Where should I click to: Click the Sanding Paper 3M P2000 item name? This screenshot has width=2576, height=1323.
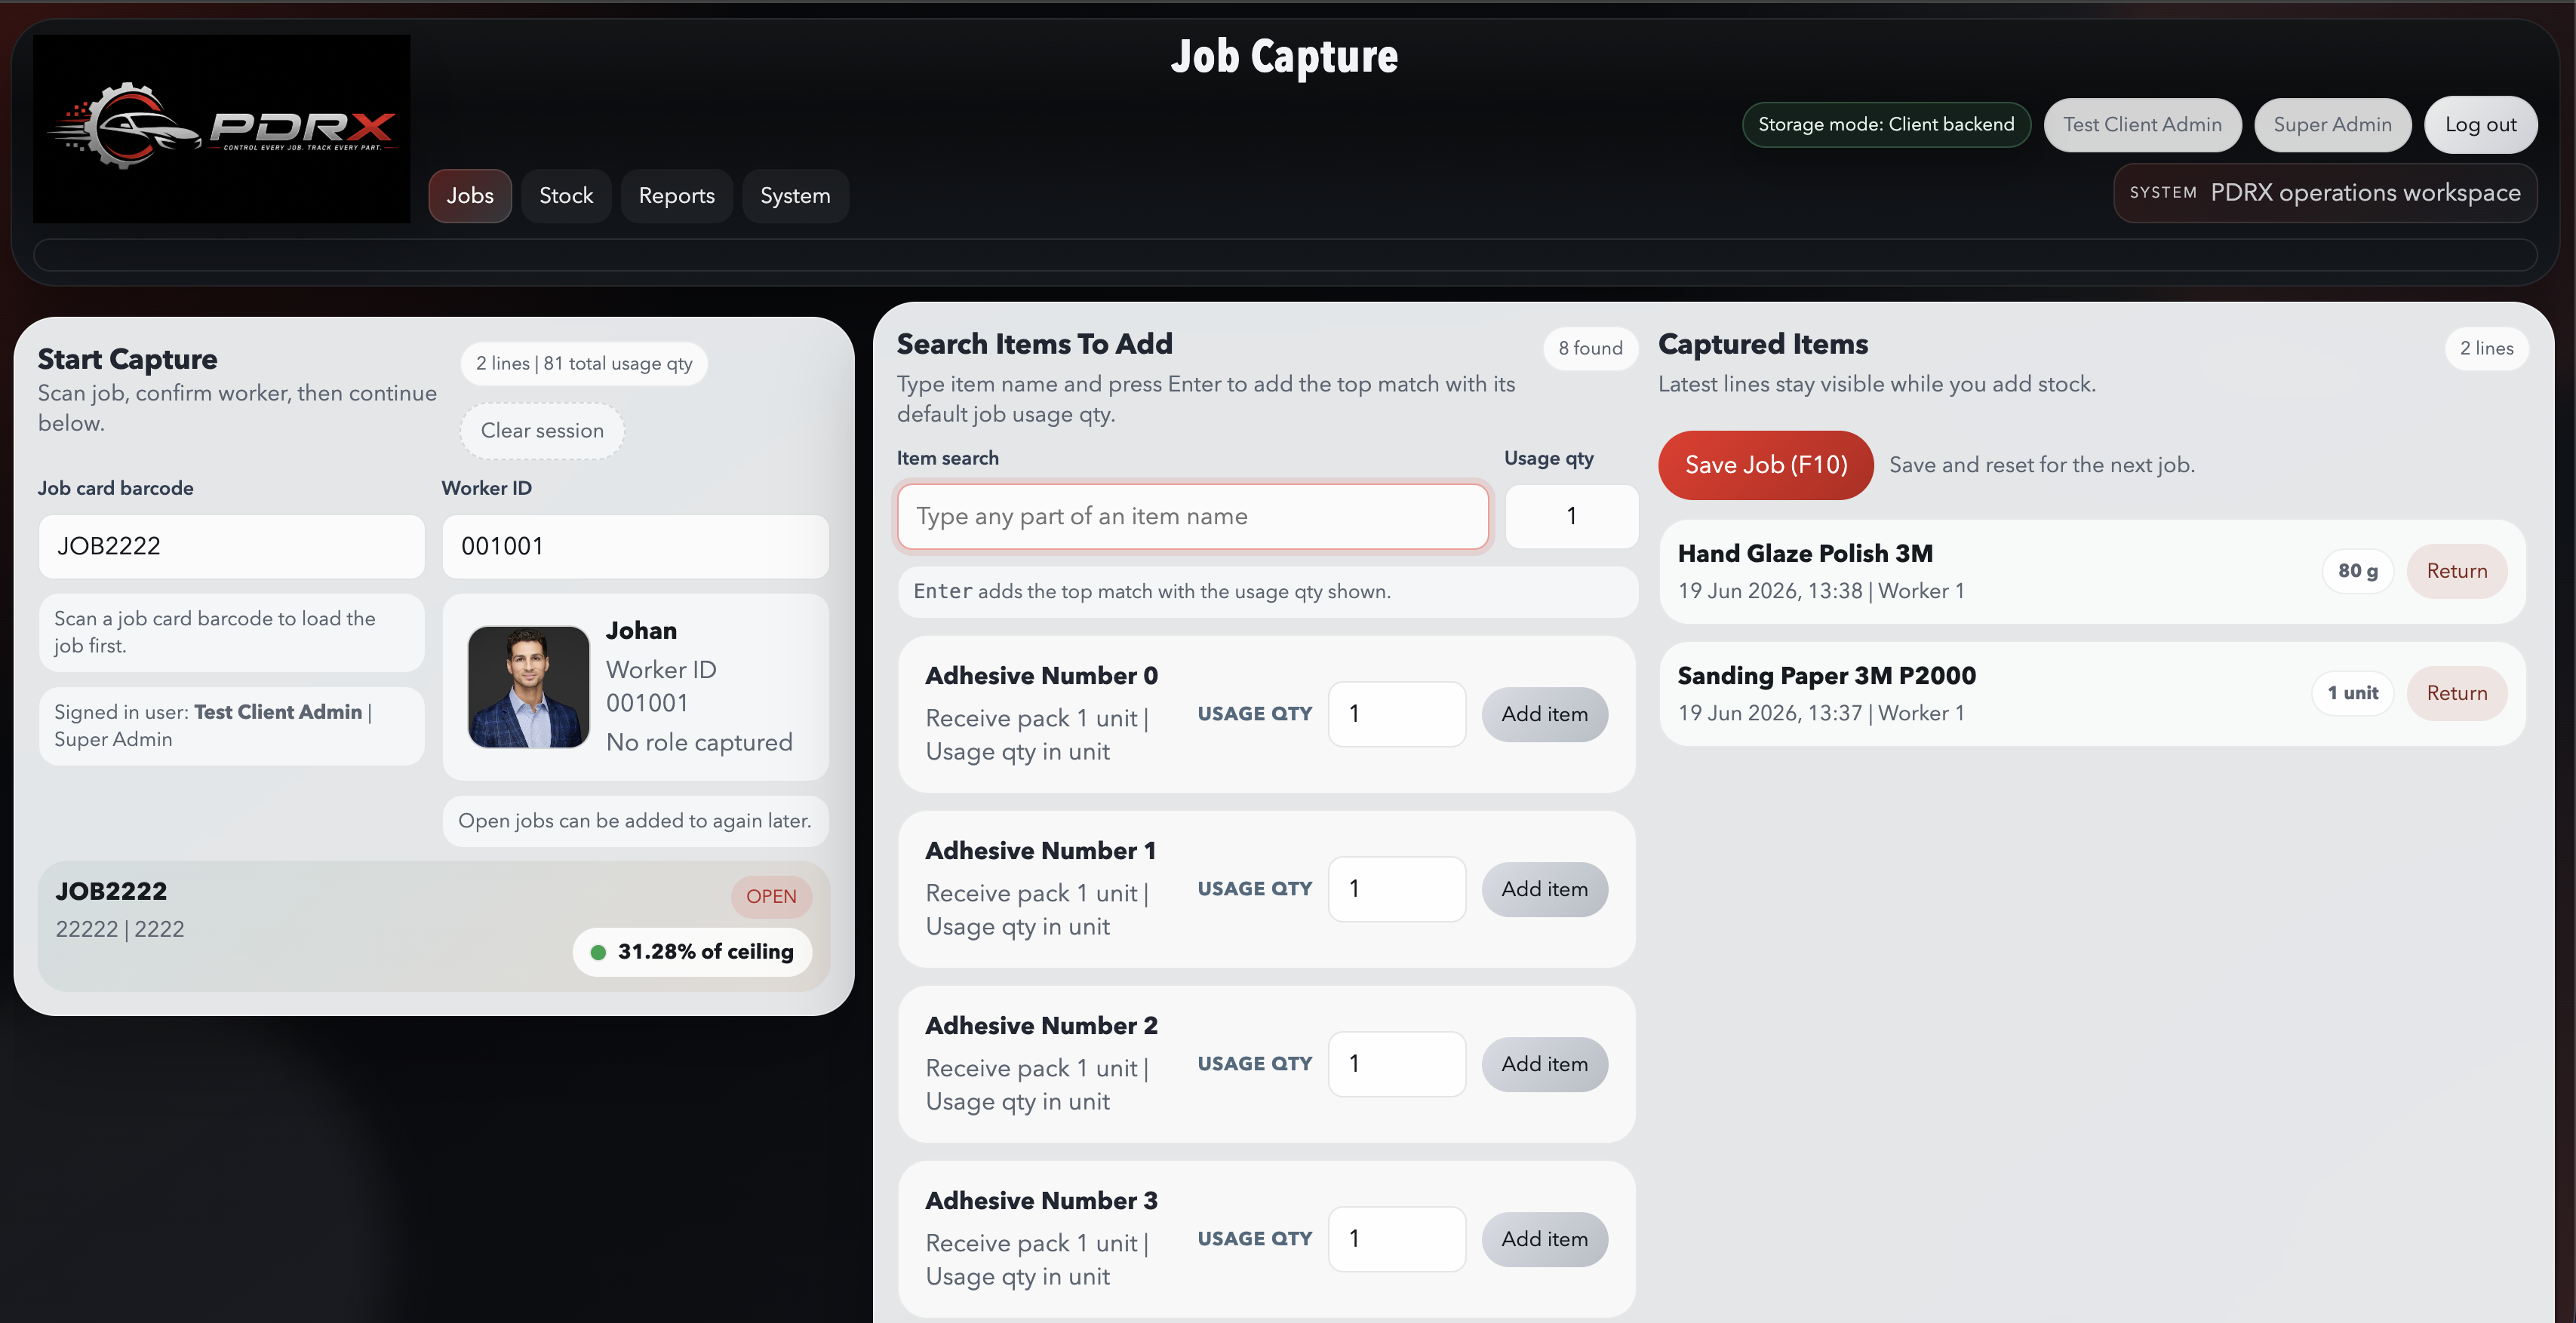1826,676
